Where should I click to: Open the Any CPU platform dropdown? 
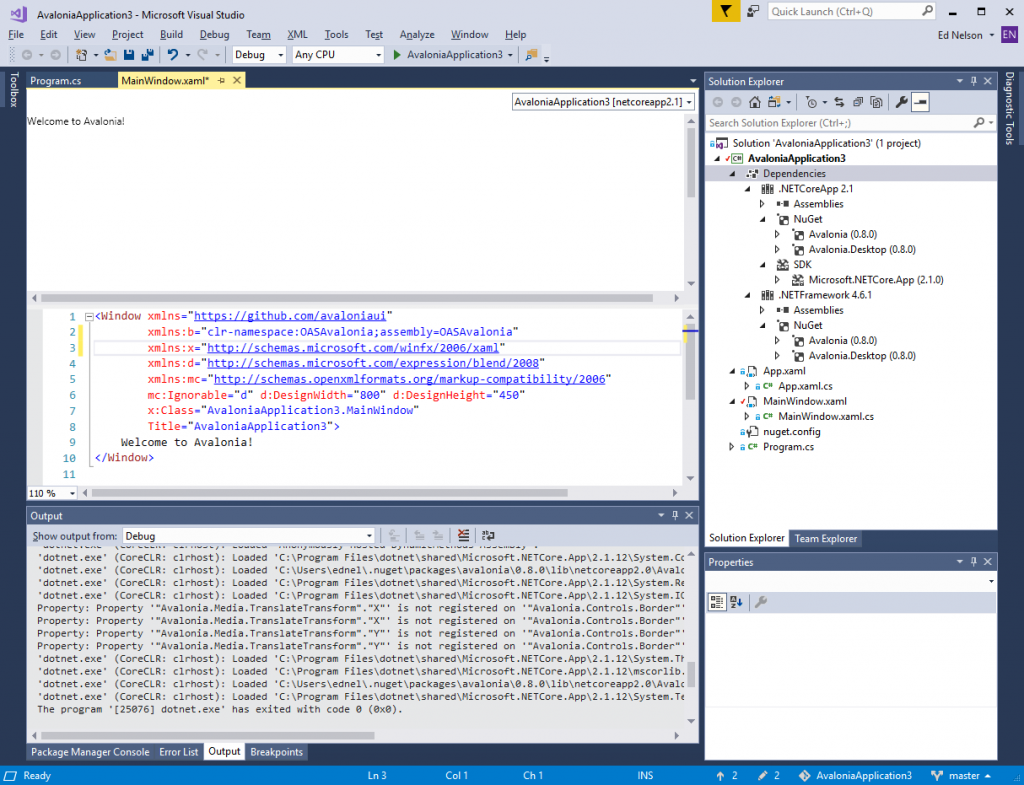[x=337, y=55]
